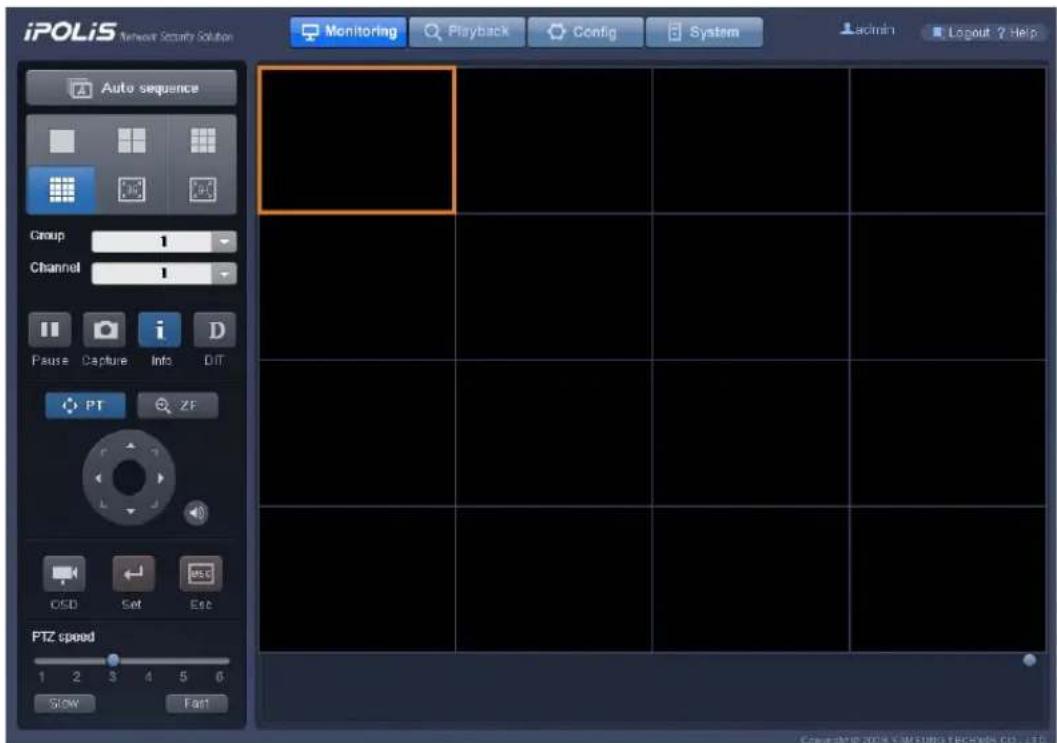1057x743 pixels.
Task: Move camera diagonally up-left on PTZ pad
Action: [104, 452]
